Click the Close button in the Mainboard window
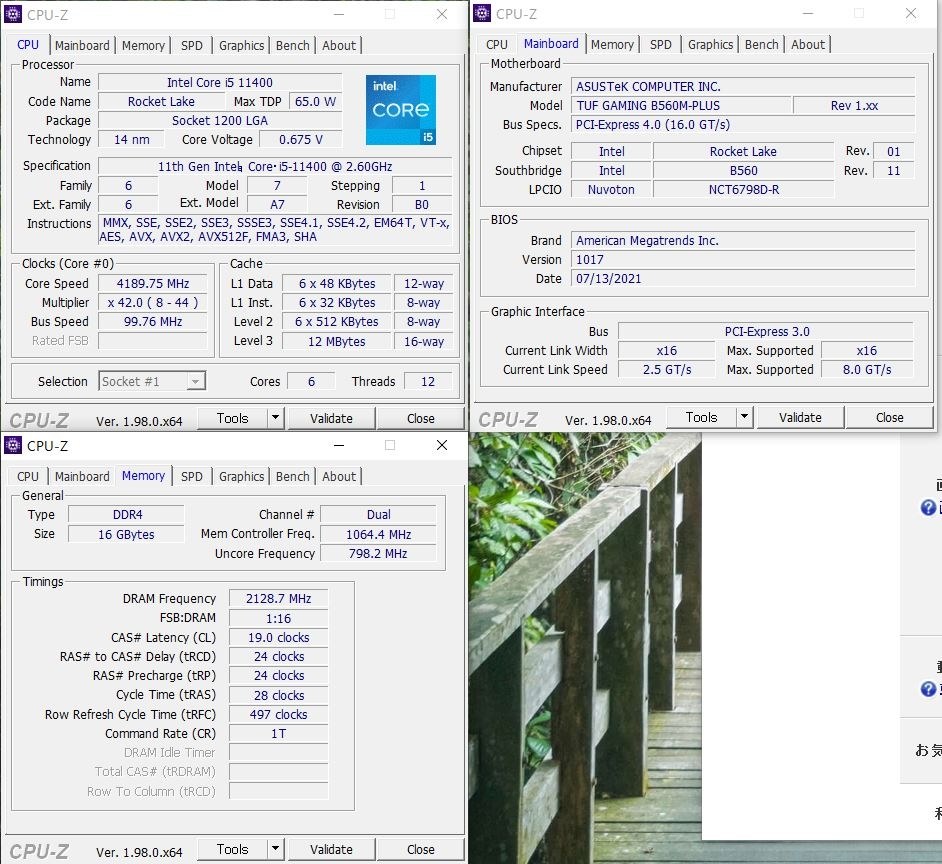The height and width of the screenshot is (864, 942). pyautogui.click(x=890, y=417)
